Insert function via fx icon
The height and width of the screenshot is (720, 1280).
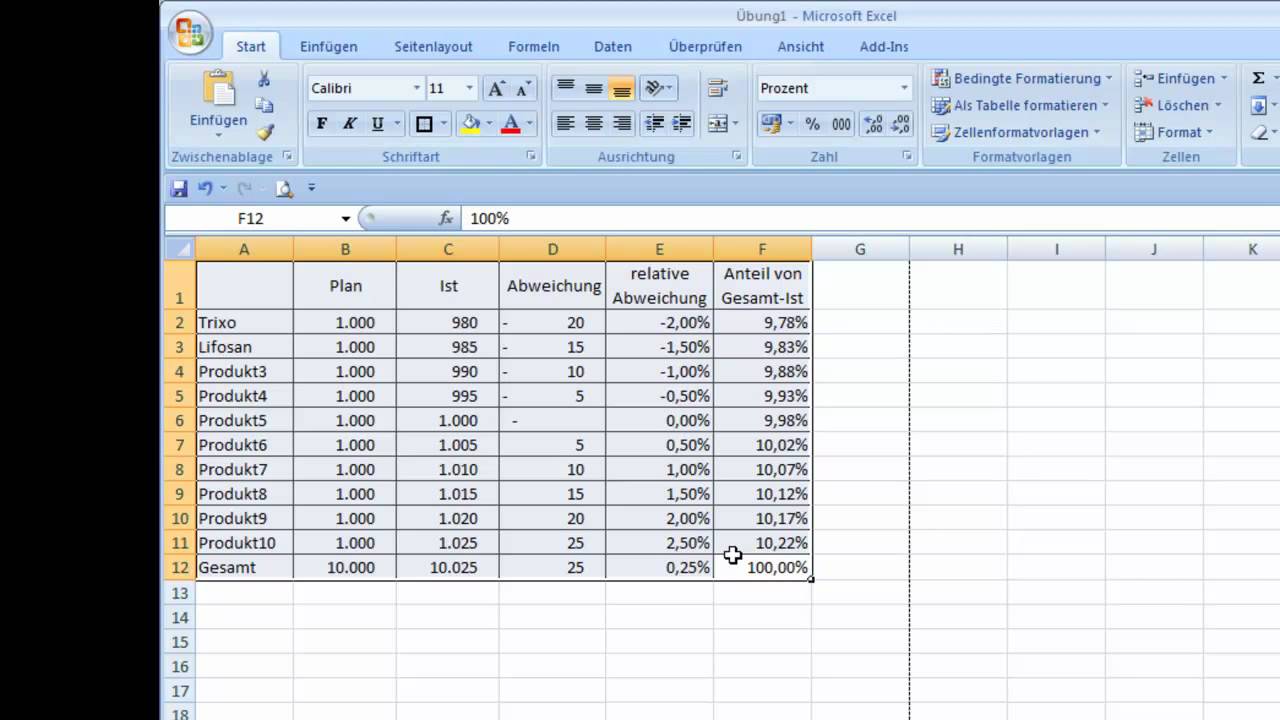[x=446, y=218]
